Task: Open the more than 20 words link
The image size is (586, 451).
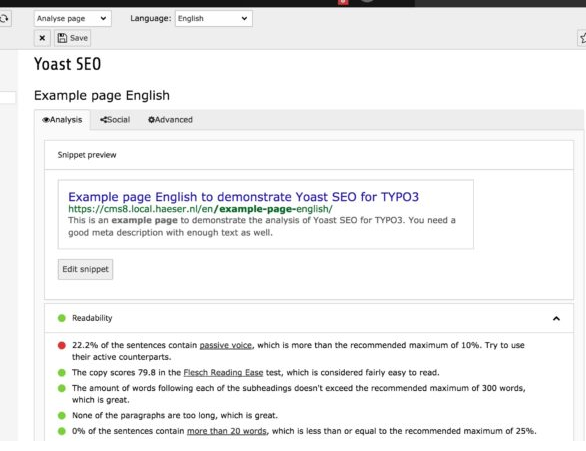Action: point(227,431)
